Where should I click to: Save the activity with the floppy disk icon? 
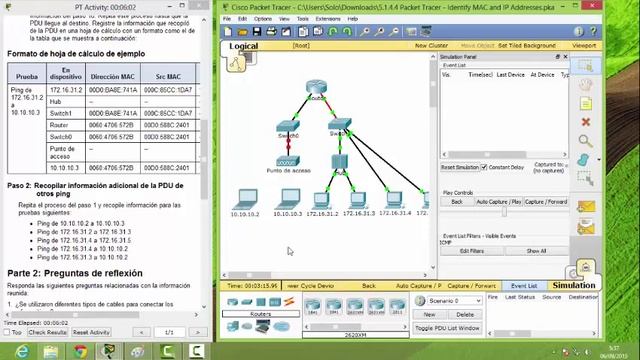(257, 31)
